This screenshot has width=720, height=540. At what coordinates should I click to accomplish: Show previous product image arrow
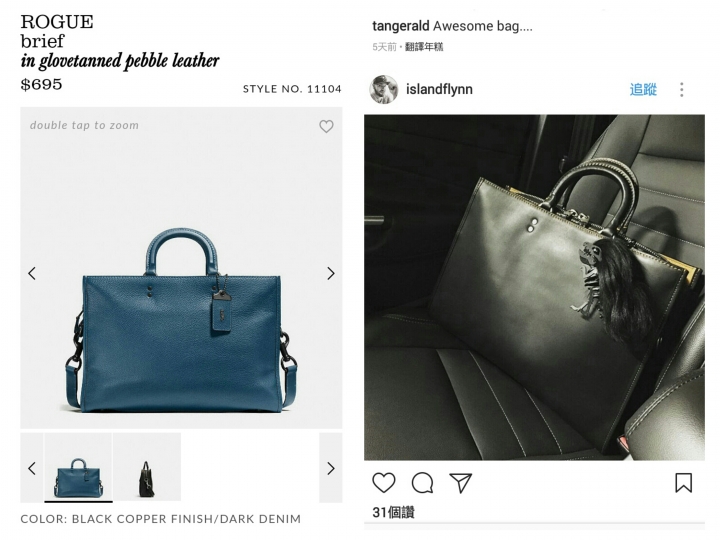click(32, 274)
